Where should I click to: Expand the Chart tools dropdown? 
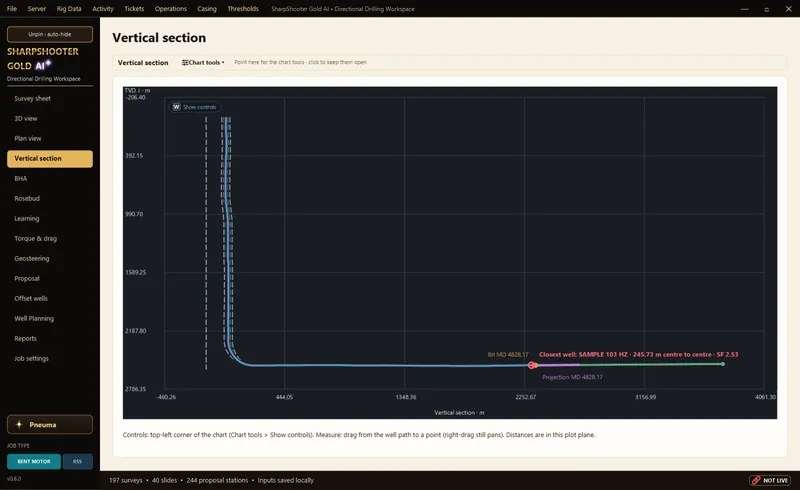(203, 63)
